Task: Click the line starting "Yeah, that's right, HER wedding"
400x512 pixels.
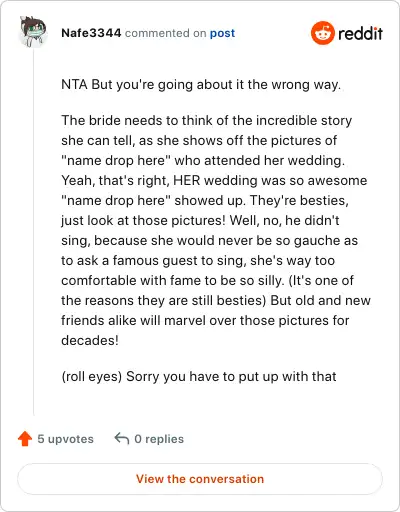Action: pos(214,180)
